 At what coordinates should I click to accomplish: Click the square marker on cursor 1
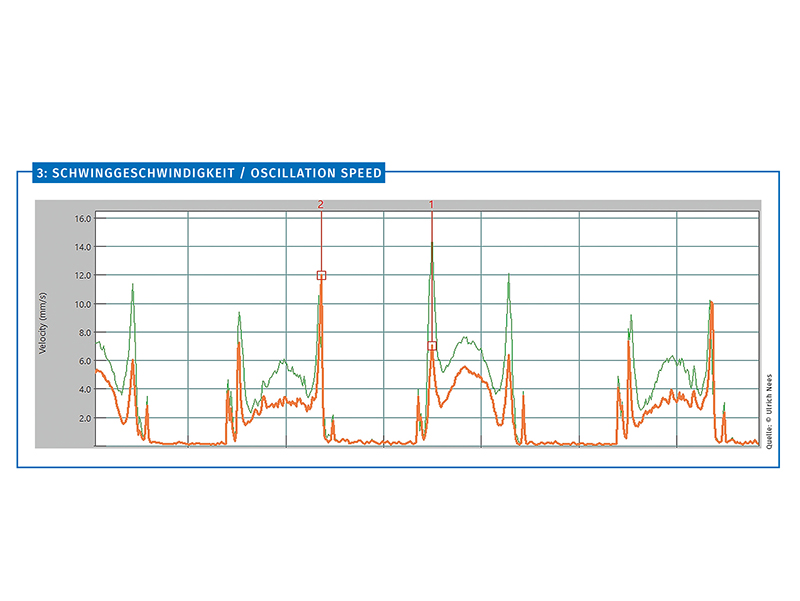432,345
